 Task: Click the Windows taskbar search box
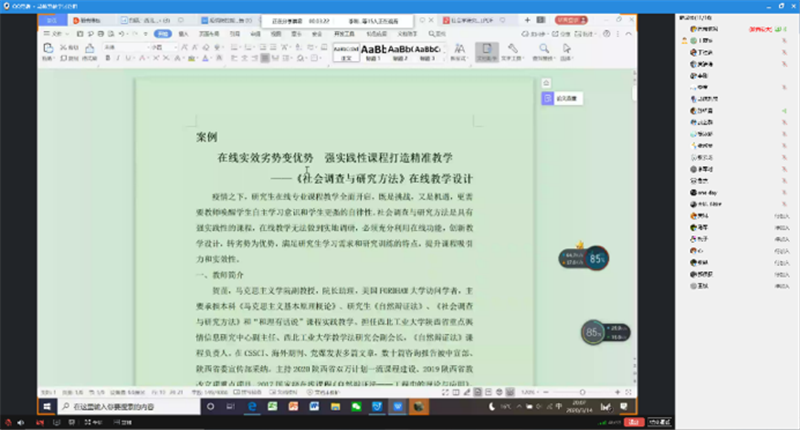pyautogui.click(x=130, y=407)
